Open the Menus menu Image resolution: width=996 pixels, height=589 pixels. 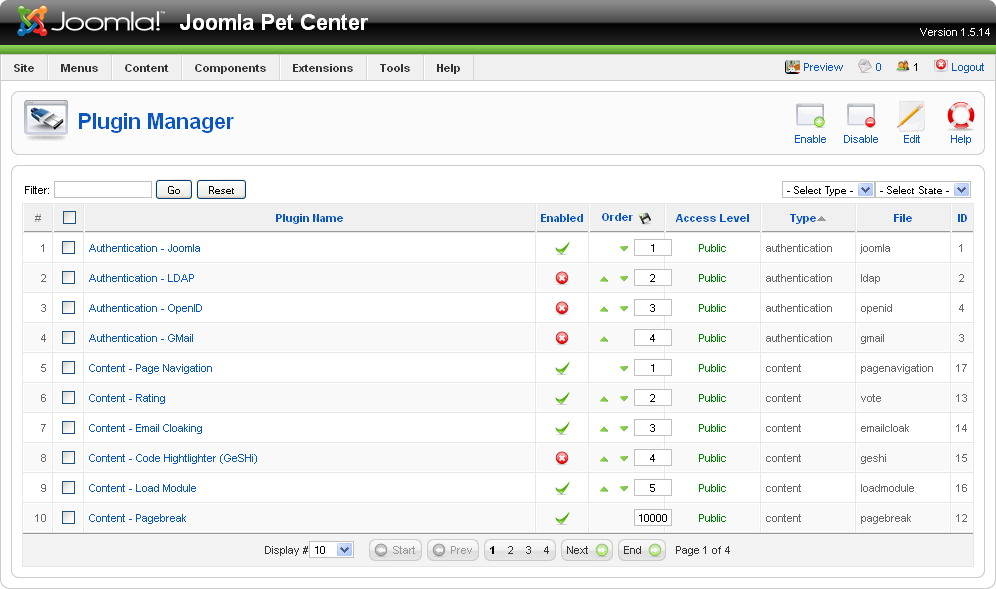79,68
